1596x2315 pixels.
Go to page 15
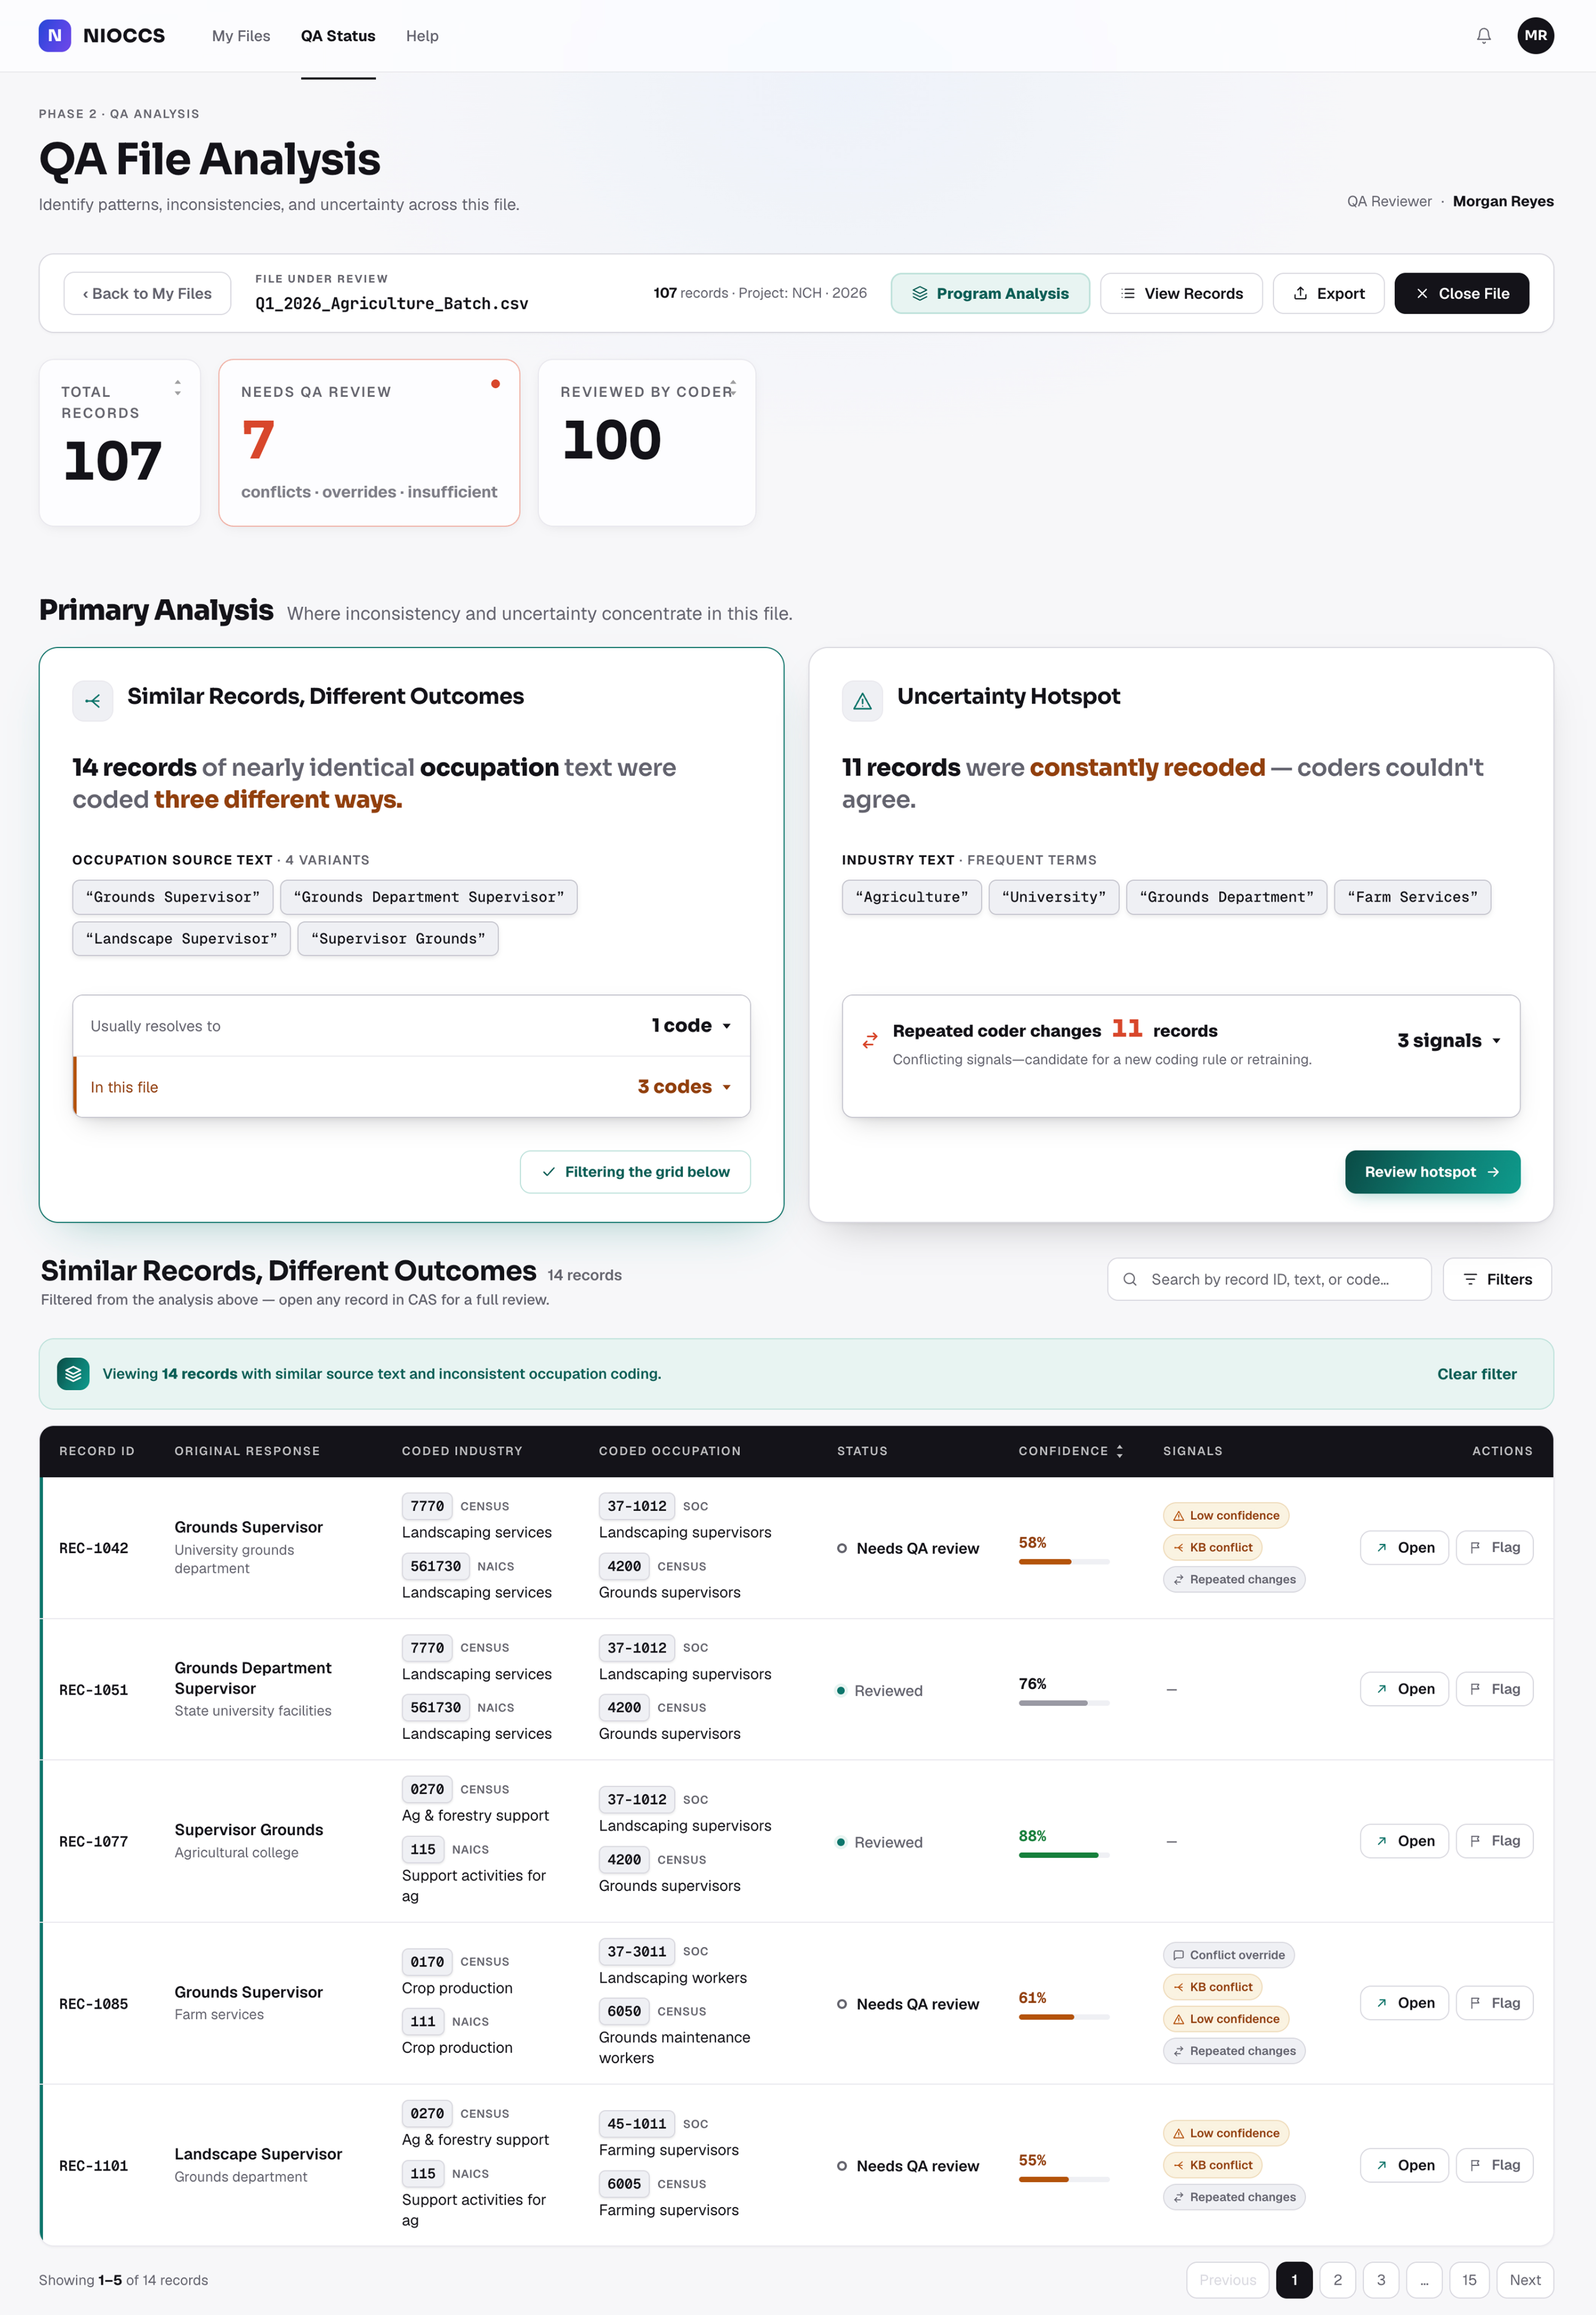pos(1469,2280)
